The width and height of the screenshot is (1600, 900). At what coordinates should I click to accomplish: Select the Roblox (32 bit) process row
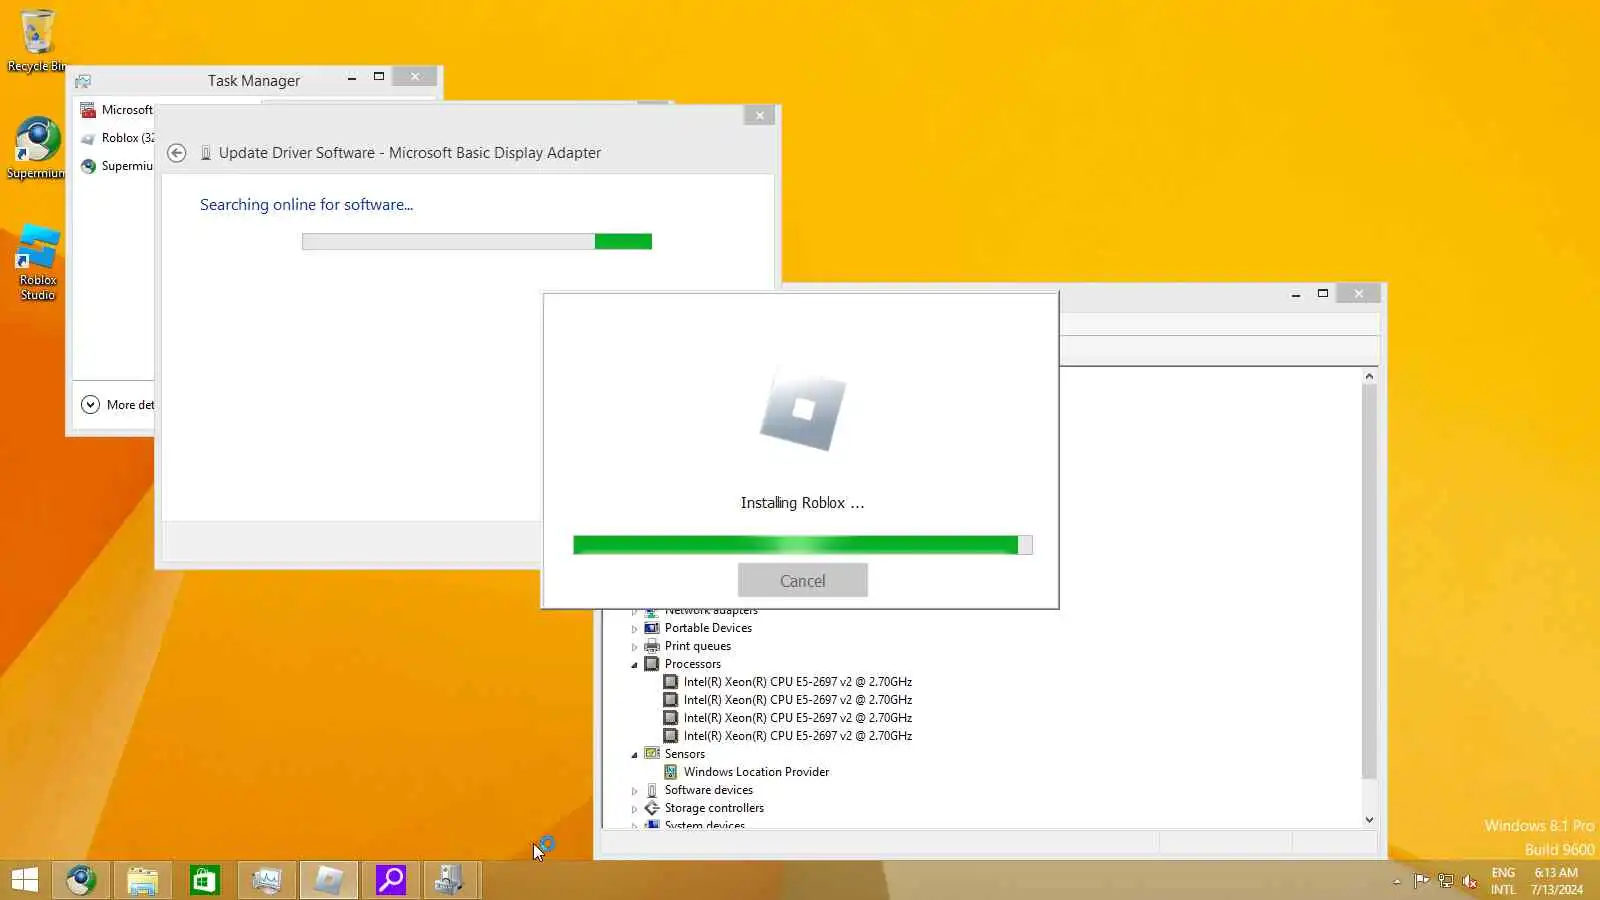click(x=116, y=138)
